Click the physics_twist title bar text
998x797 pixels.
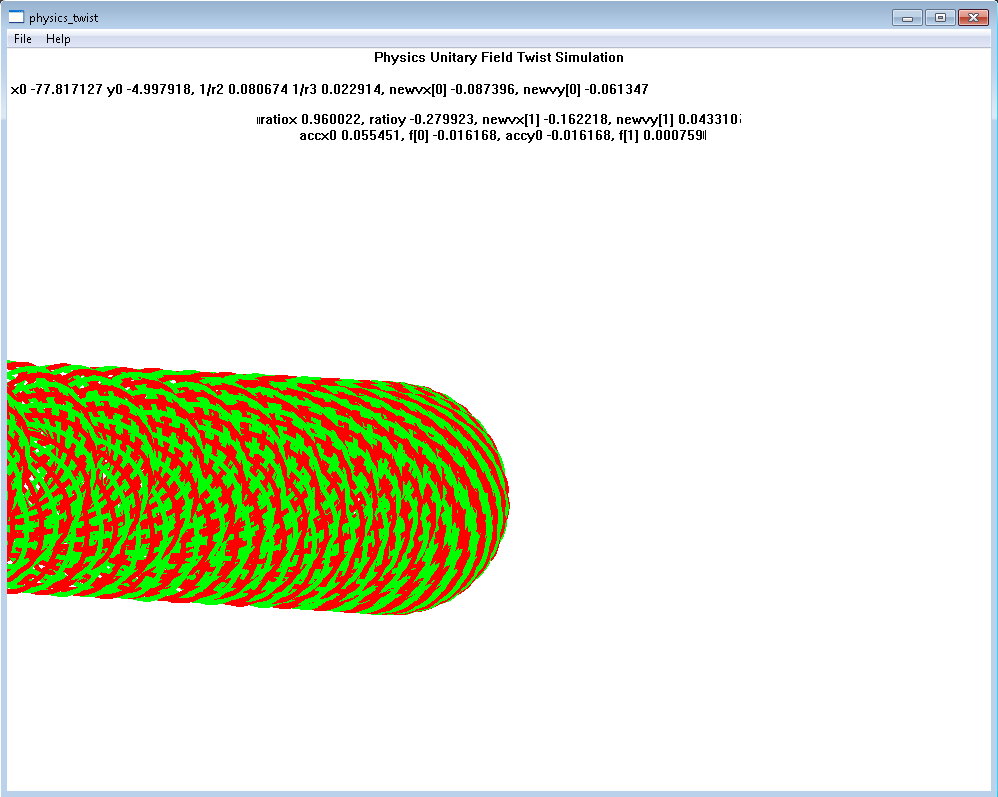64,18
